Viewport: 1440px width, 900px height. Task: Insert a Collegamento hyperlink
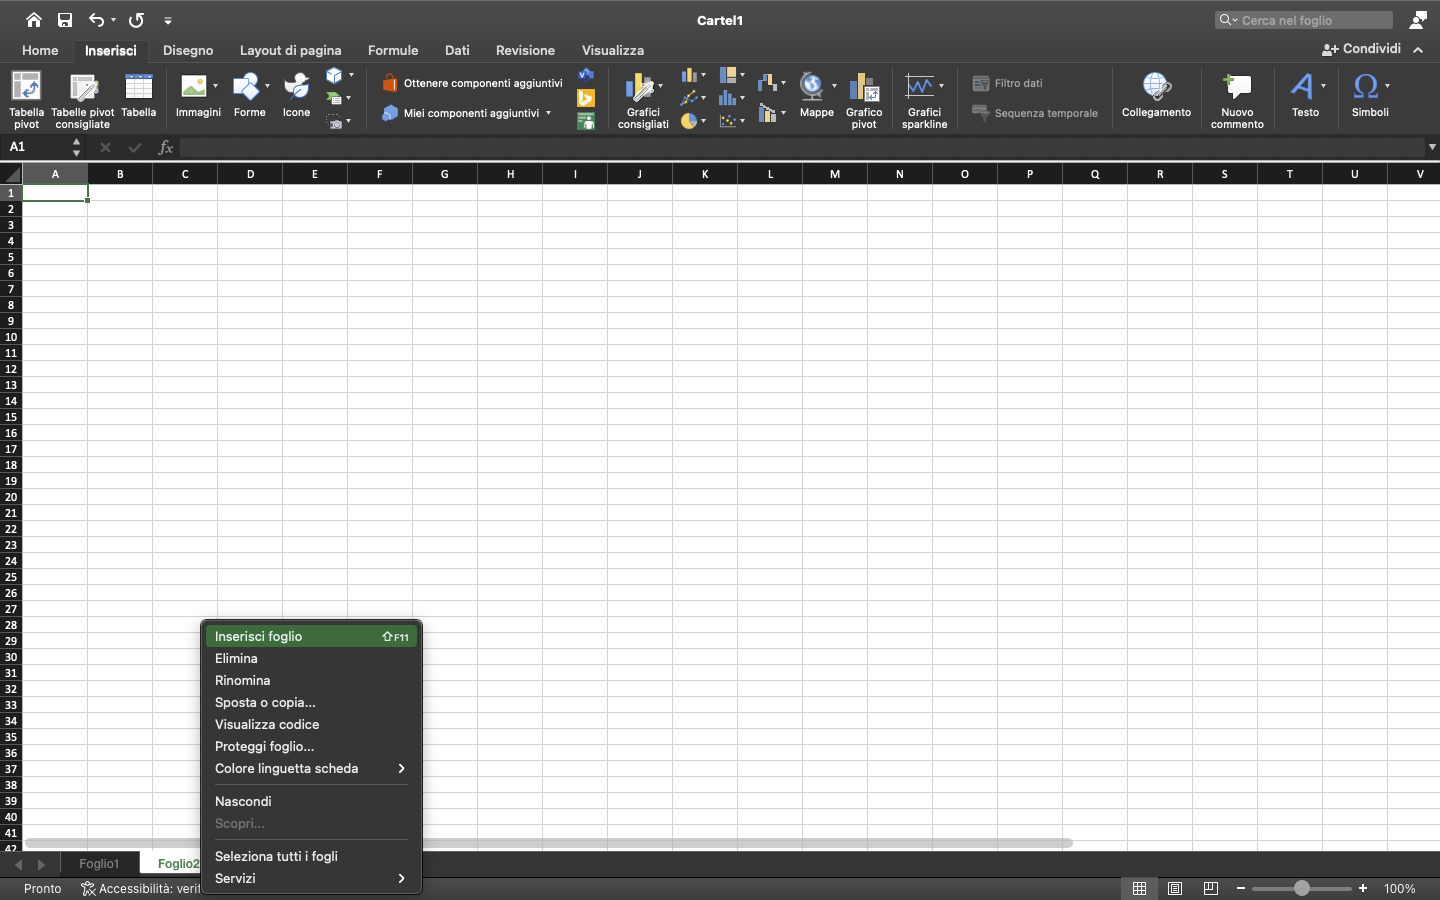click(1156, 95)
